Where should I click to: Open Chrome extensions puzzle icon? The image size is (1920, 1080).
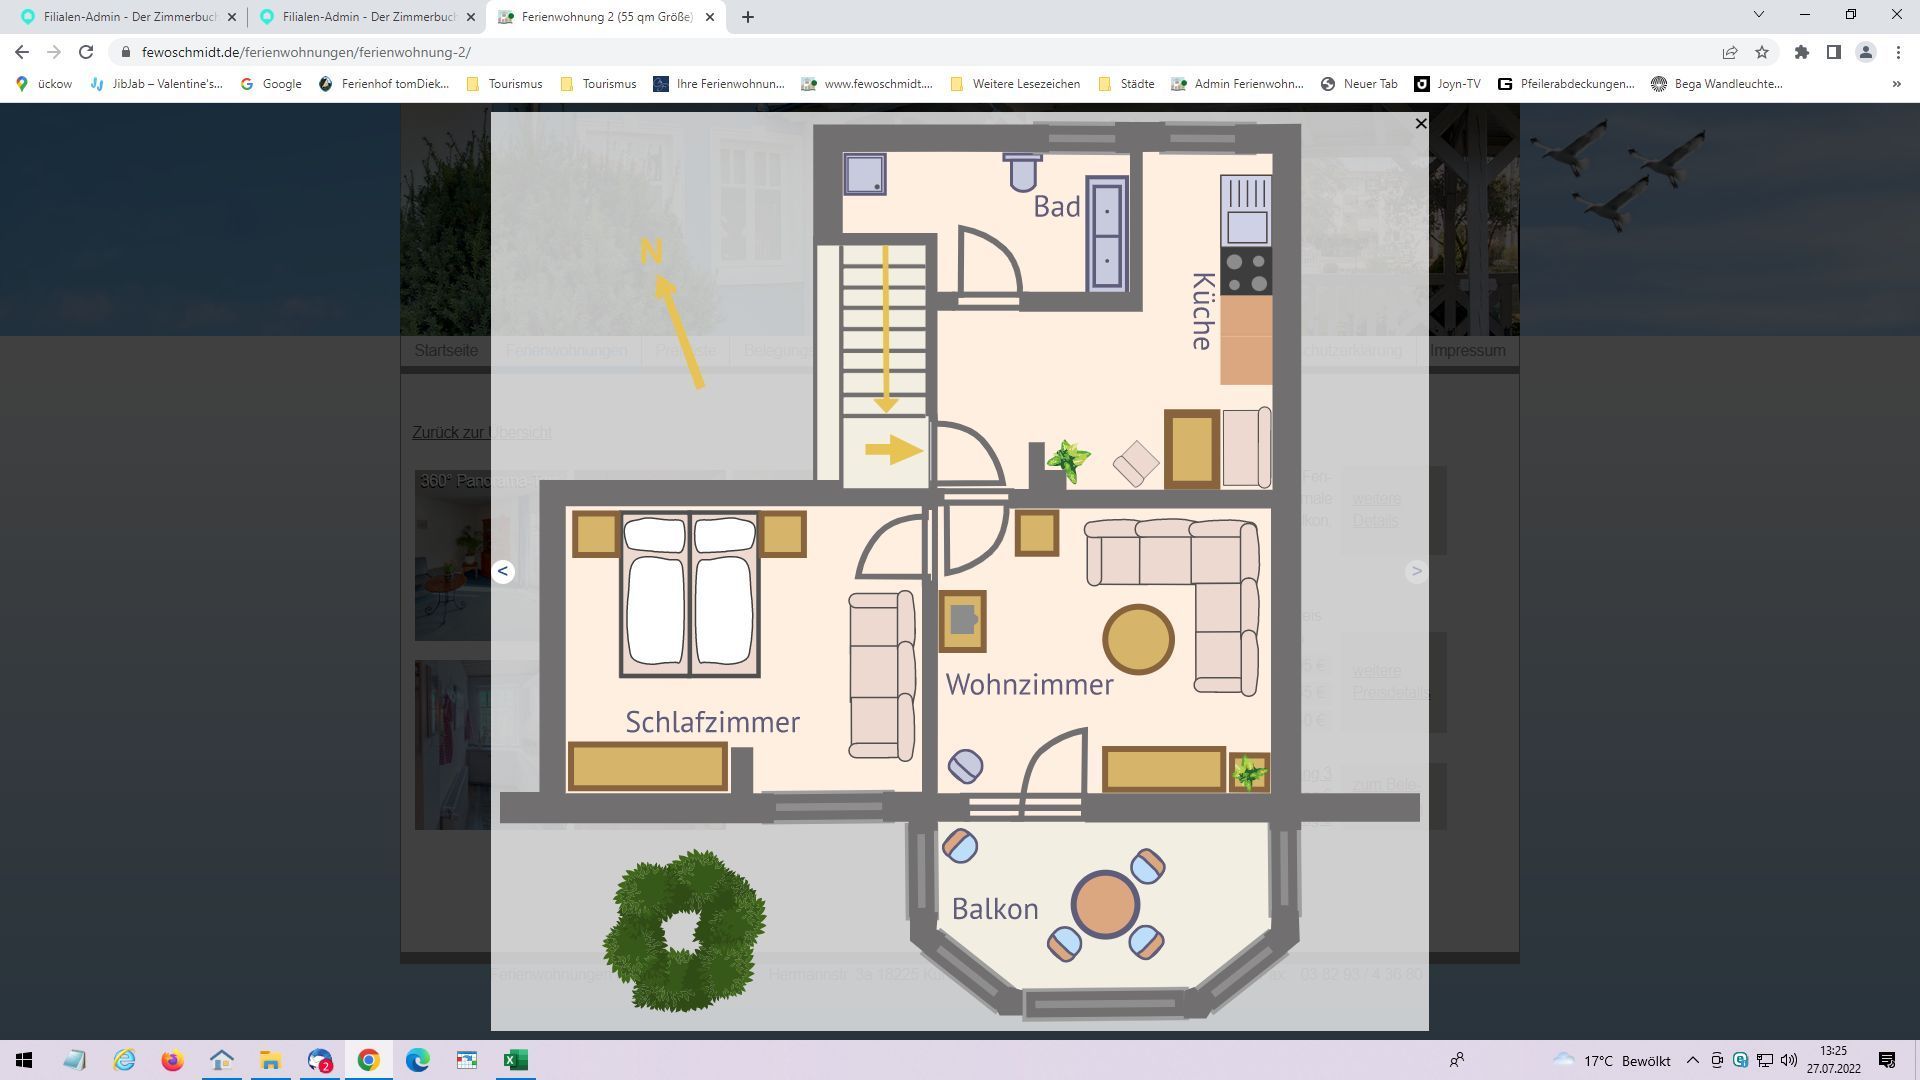click(1801, 52)
